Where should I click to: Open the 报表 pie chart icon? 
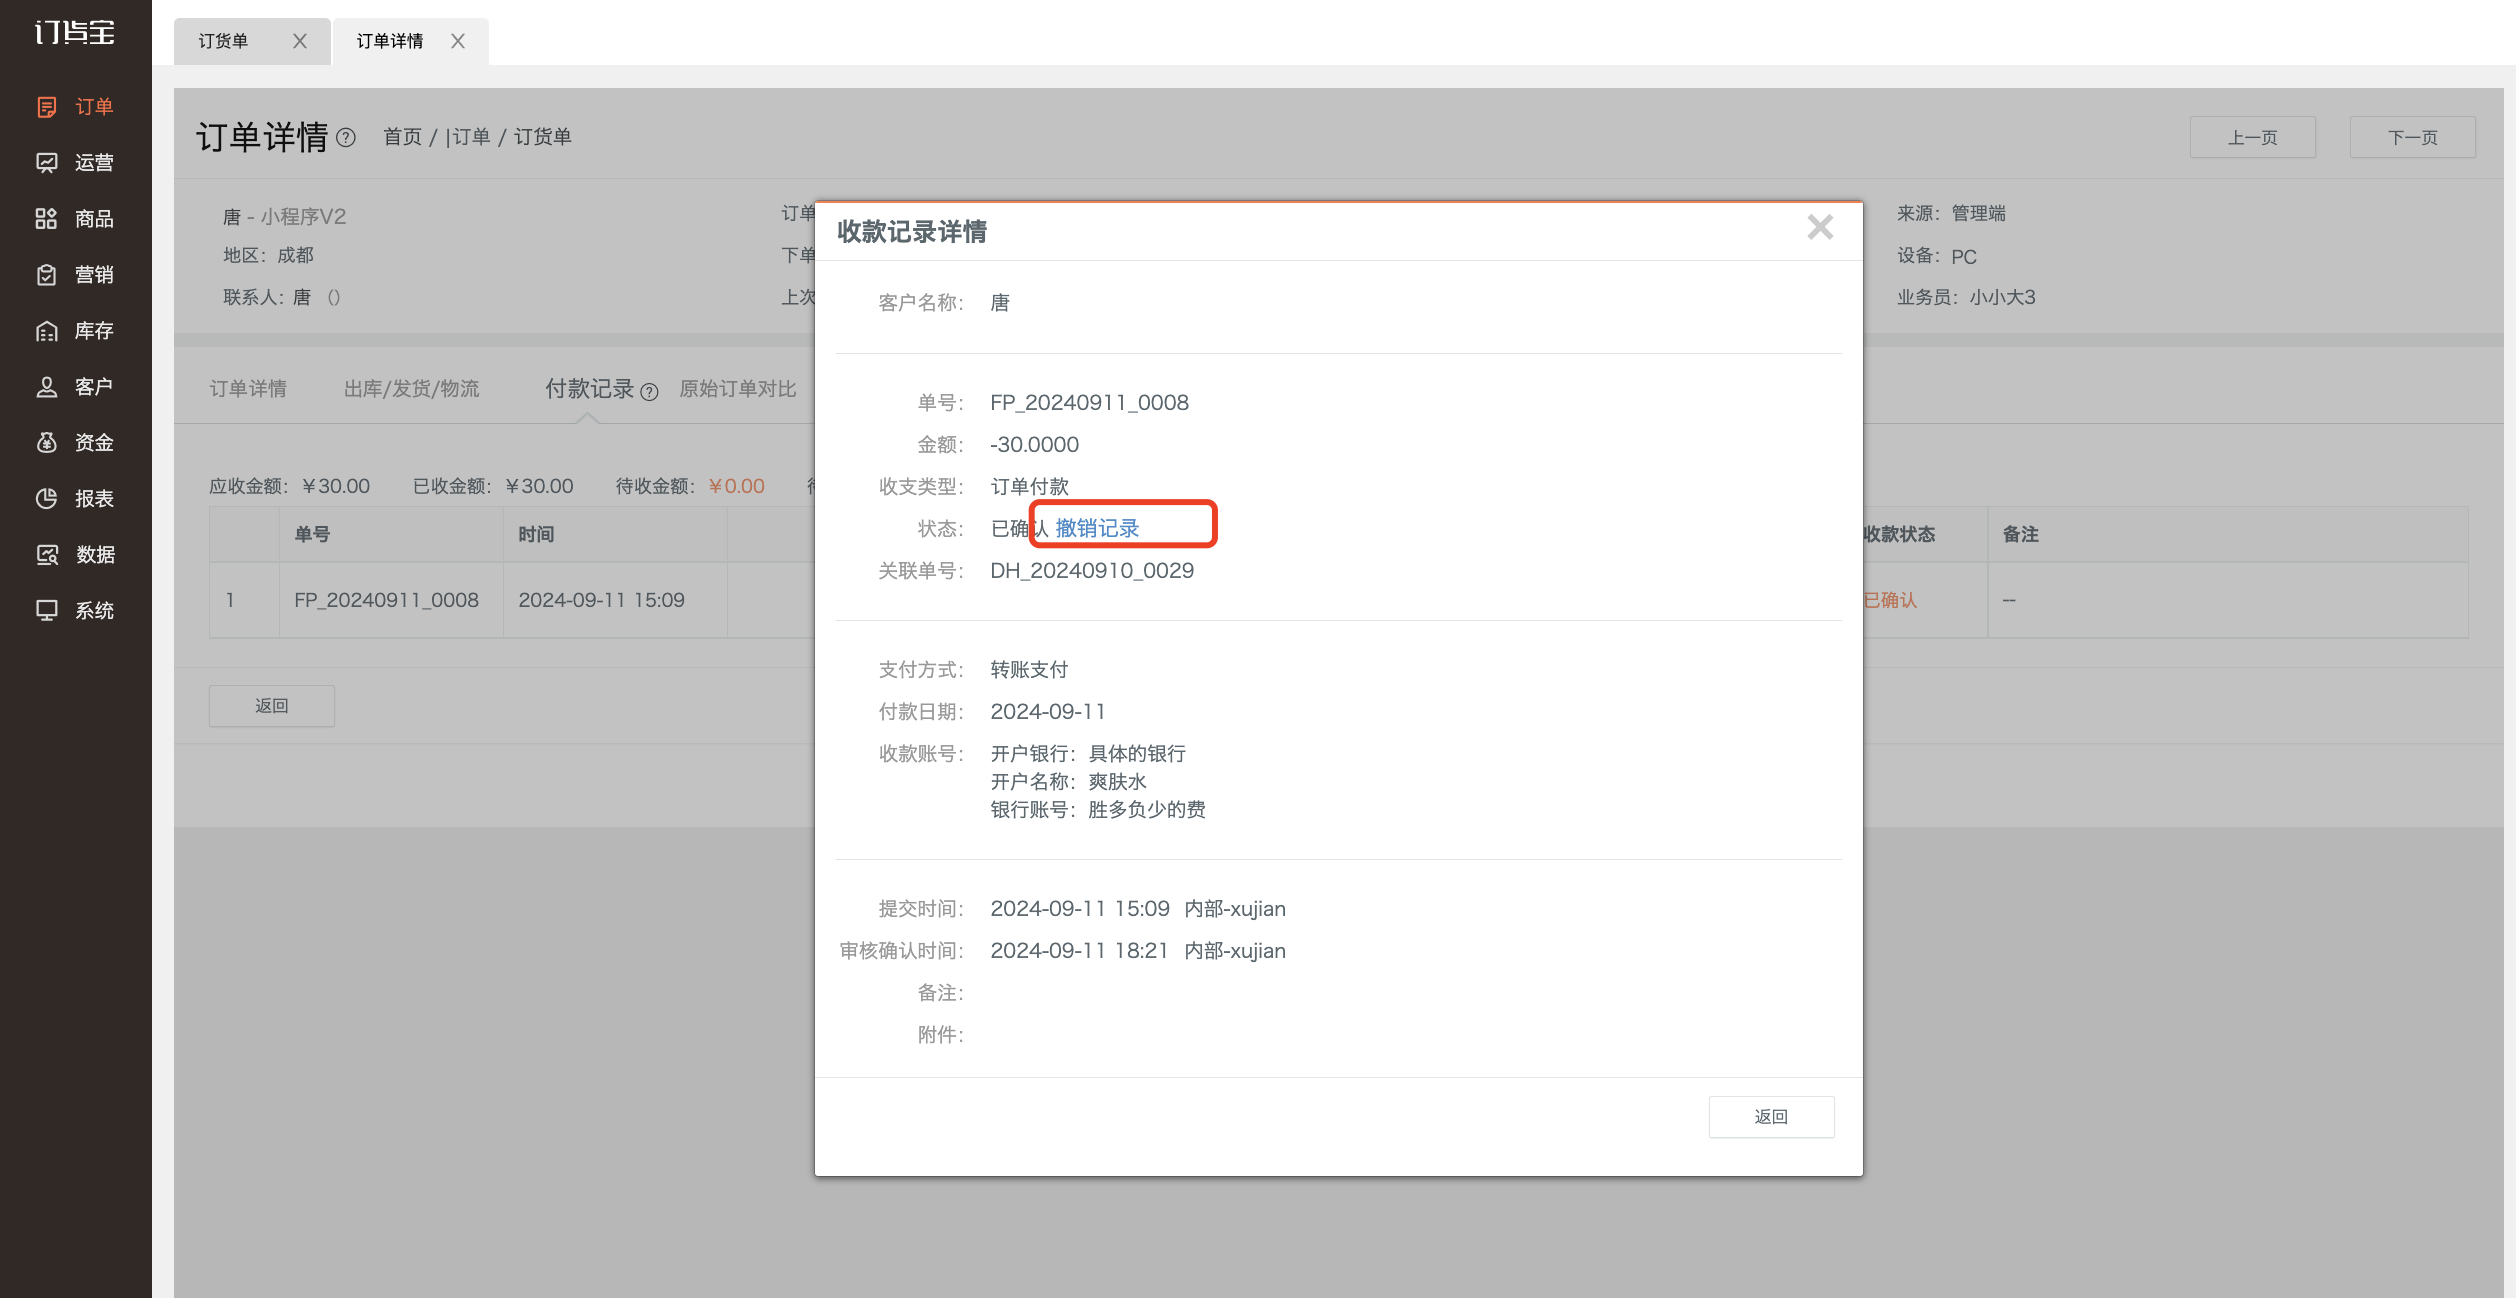click(x=46, y=499)
